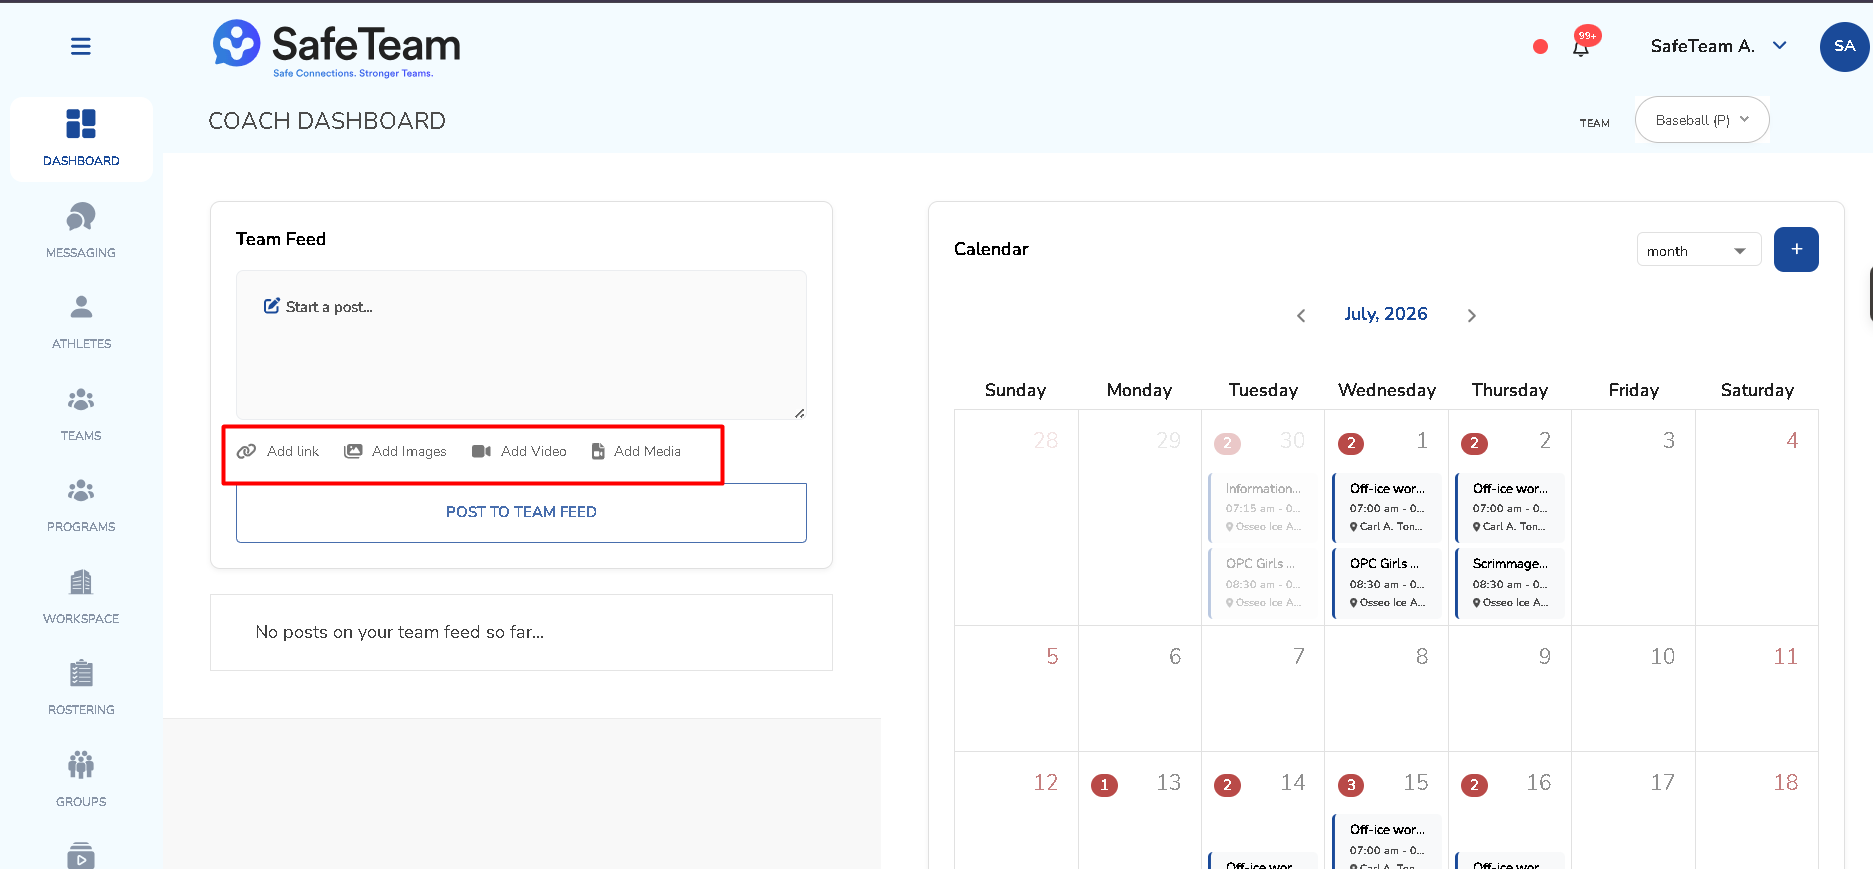Image resolution: width=1873 pixels, height=869 pixels.
Task: Open July 1 OPC Girls event
Action: click(x=1387, y=583)
